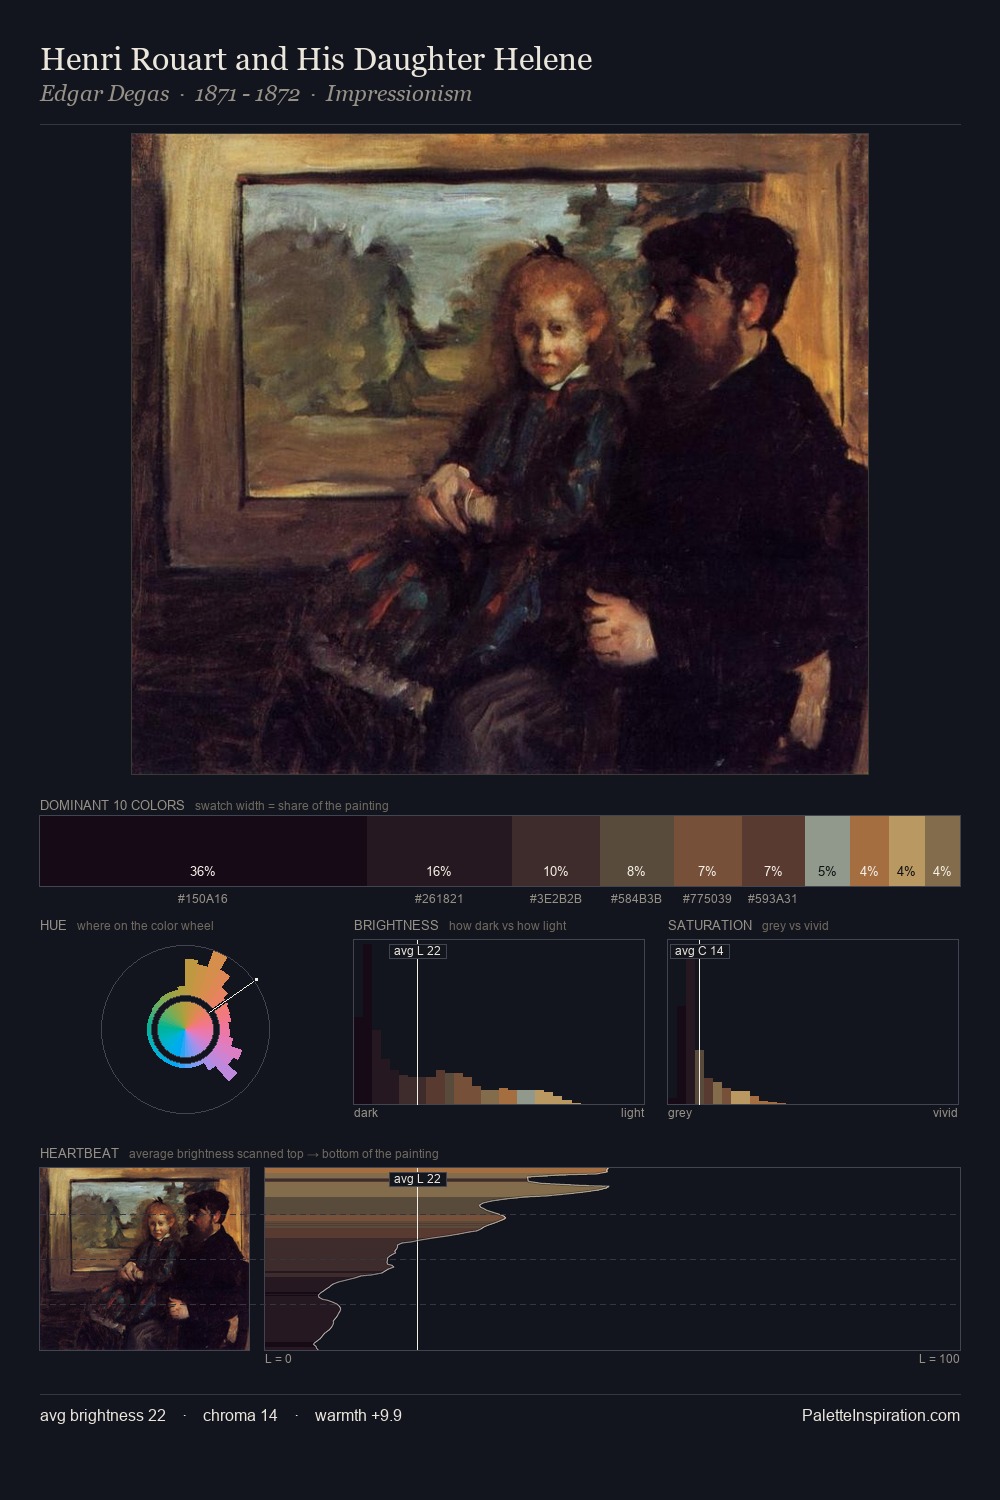Click the hex label #593A31

(x=772, y=899)
